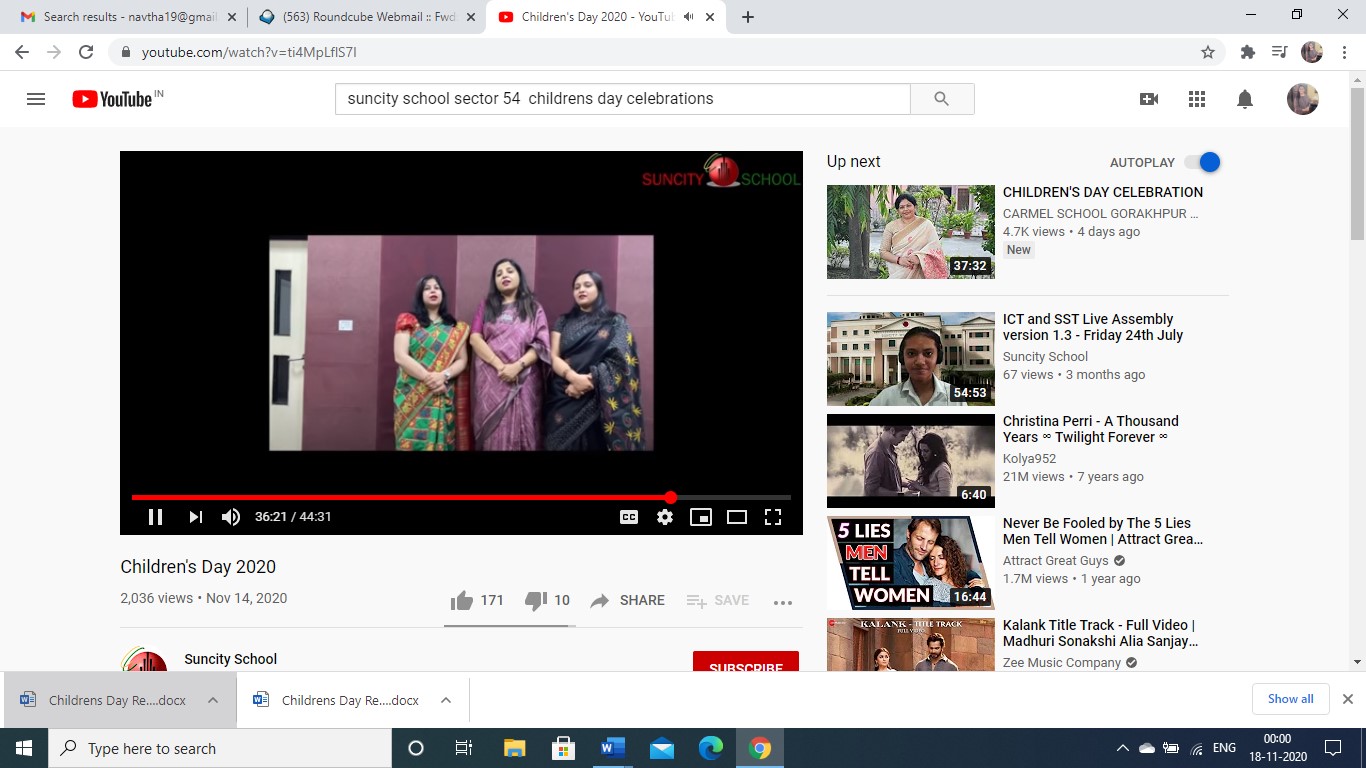Open Task View on taskbar
1366x768 pixels.
(x=464, y=748)
